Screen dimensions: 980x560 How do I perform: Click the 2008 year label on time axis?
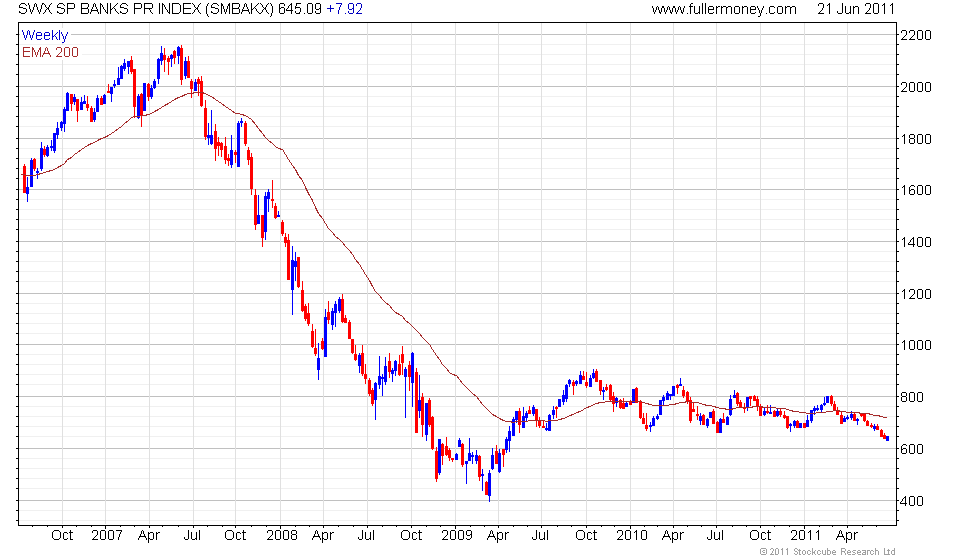(282, 536)
